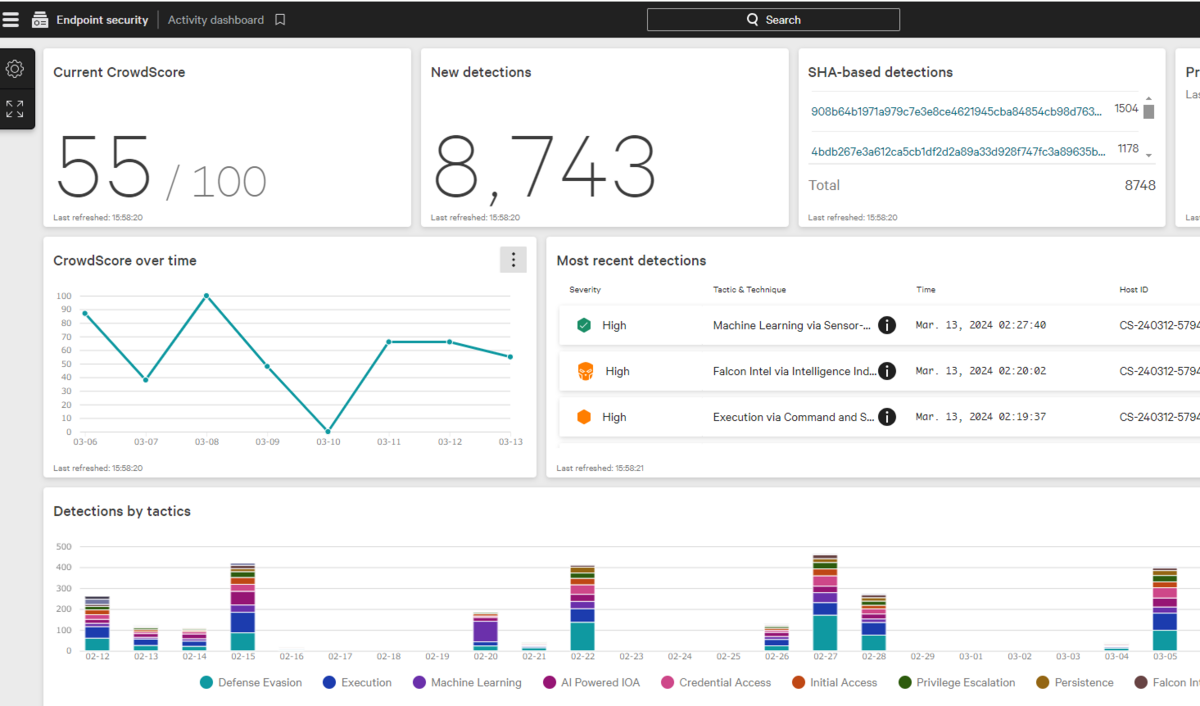
Task: Open the hamburger navigation menu
Action: (10, 19)
